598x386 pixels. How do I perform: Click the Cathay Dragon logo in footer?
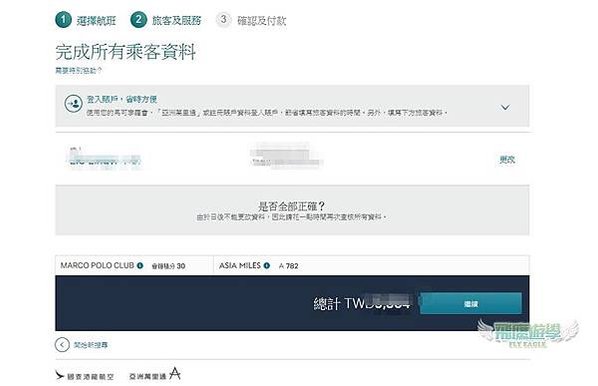point(84,376)
